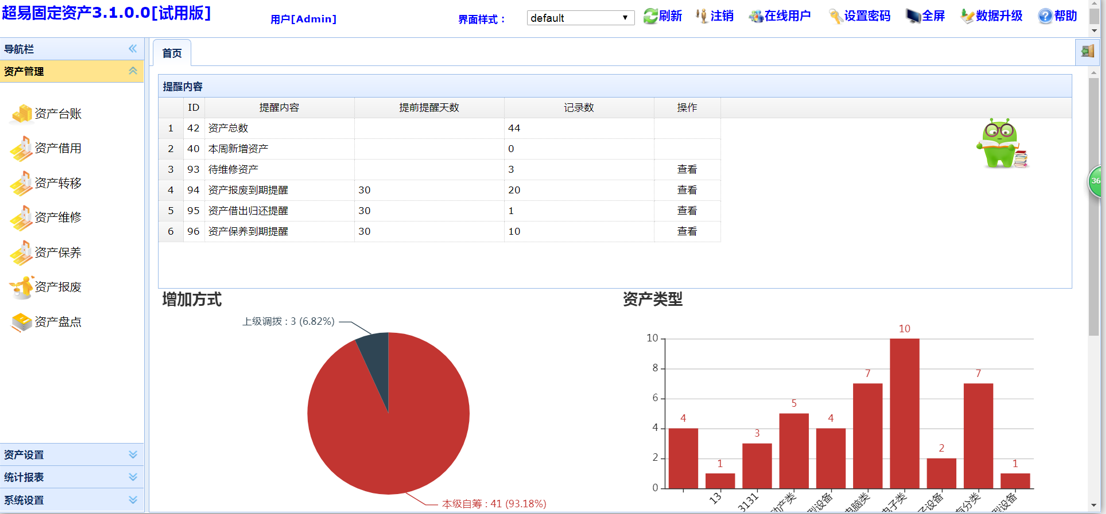Viewport: 1106px width, 514px height.
Task: Collapse the 导航栏 navigation panel
Action: click(133, 49)
